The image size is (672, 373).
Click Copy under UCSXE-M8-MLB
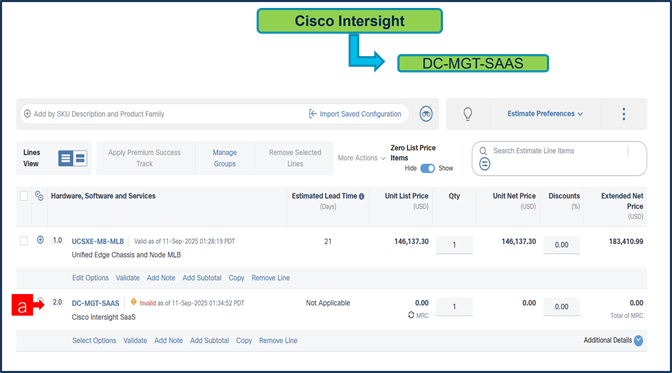click(236, 278)
